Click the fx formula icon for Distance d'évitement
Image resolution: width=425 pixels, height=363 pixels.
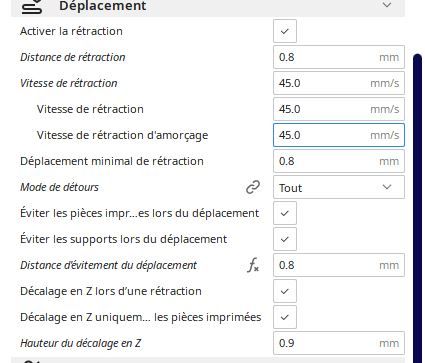253,266
